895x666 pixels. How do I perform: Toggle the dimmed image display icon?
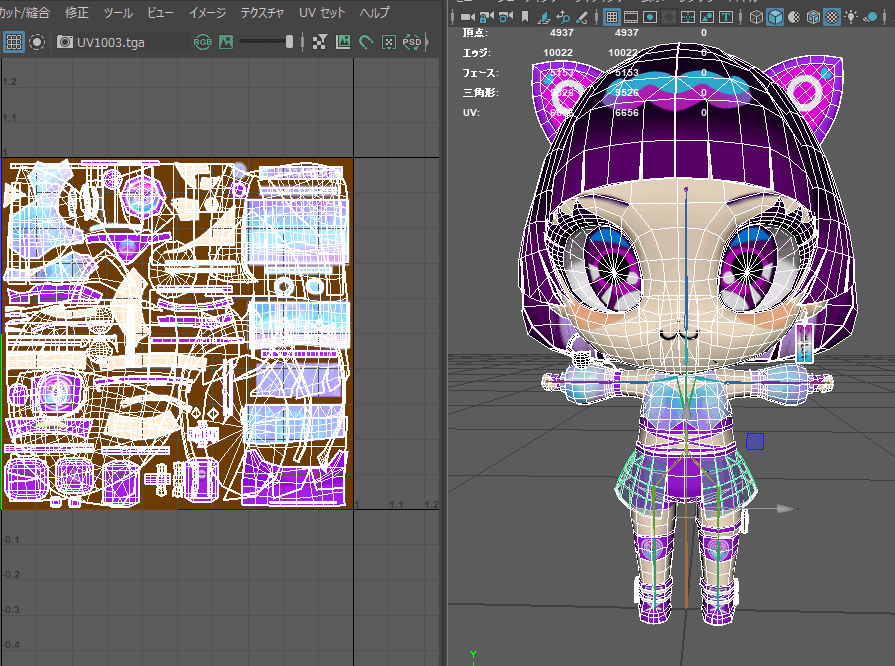tap(227, 42)
